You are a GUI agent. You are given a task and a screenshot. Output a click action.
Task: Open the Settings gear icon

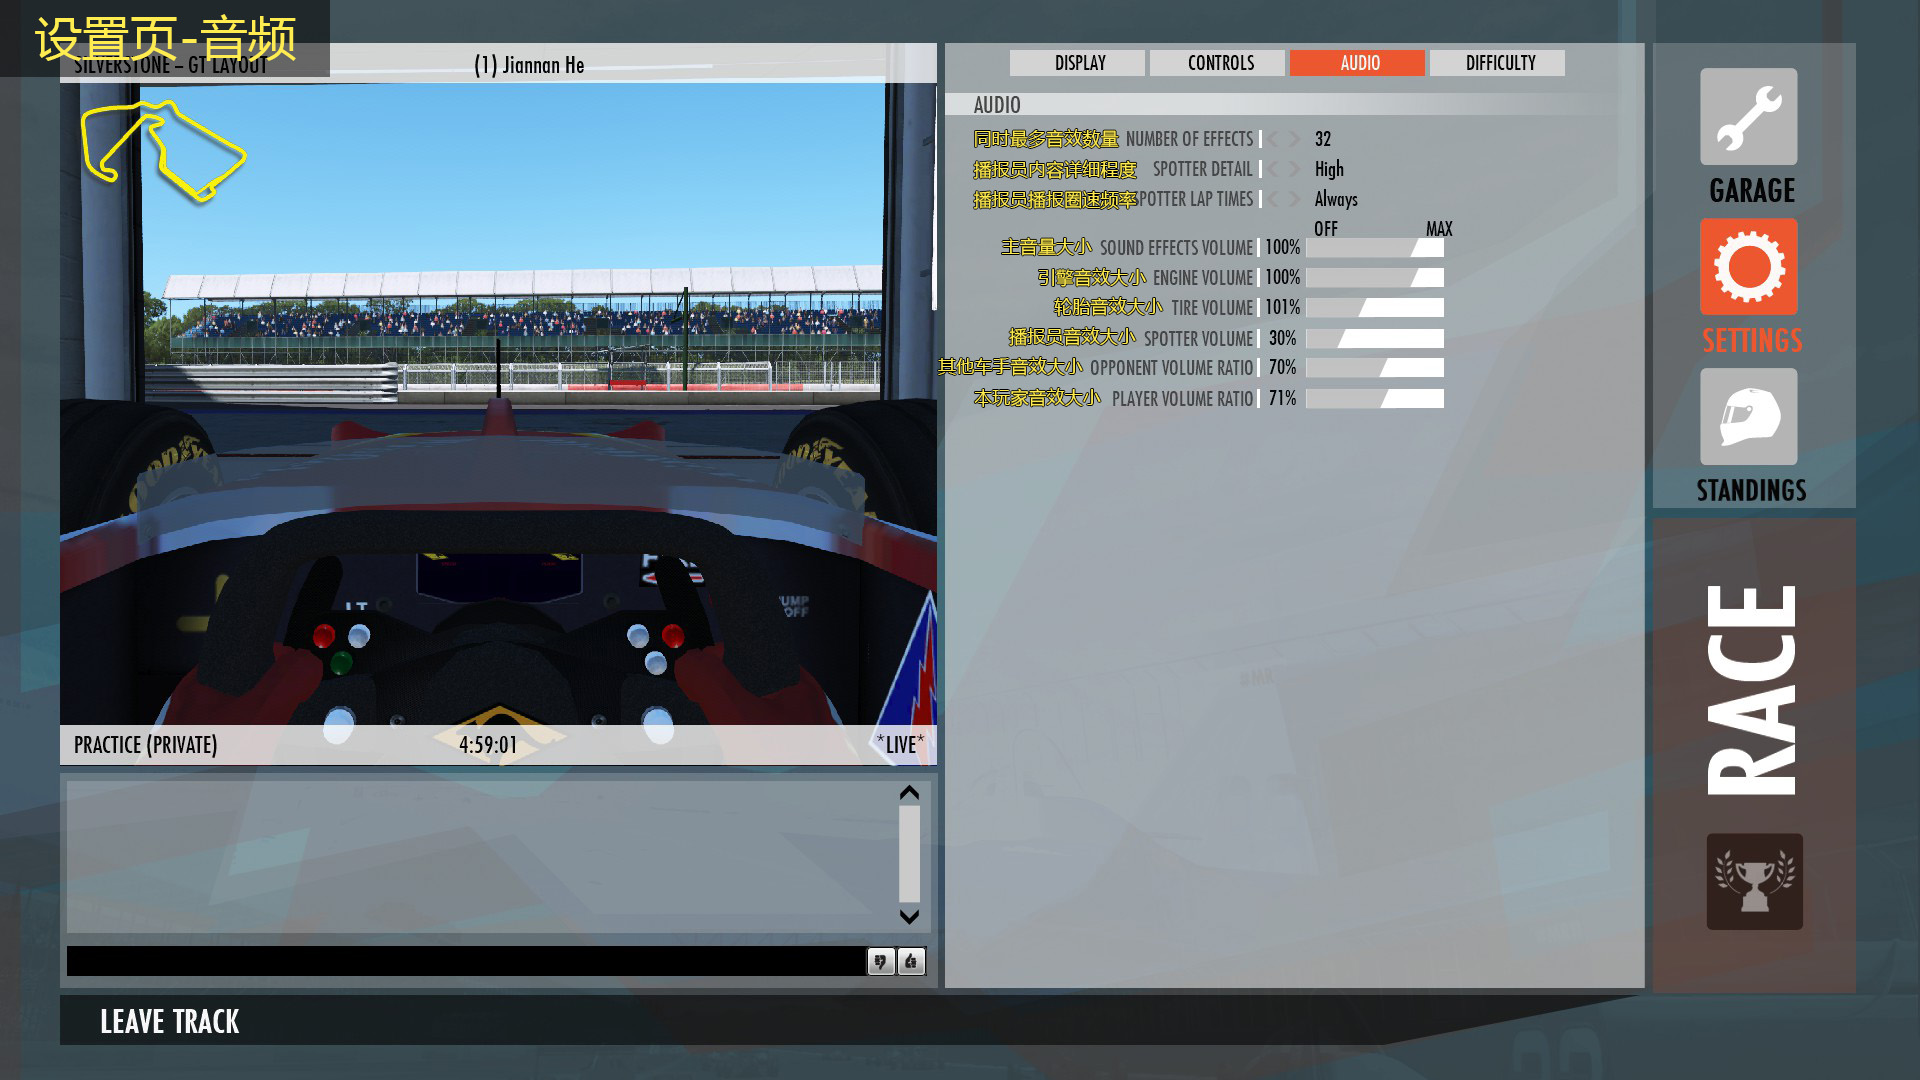click(x=1748, y=267)
